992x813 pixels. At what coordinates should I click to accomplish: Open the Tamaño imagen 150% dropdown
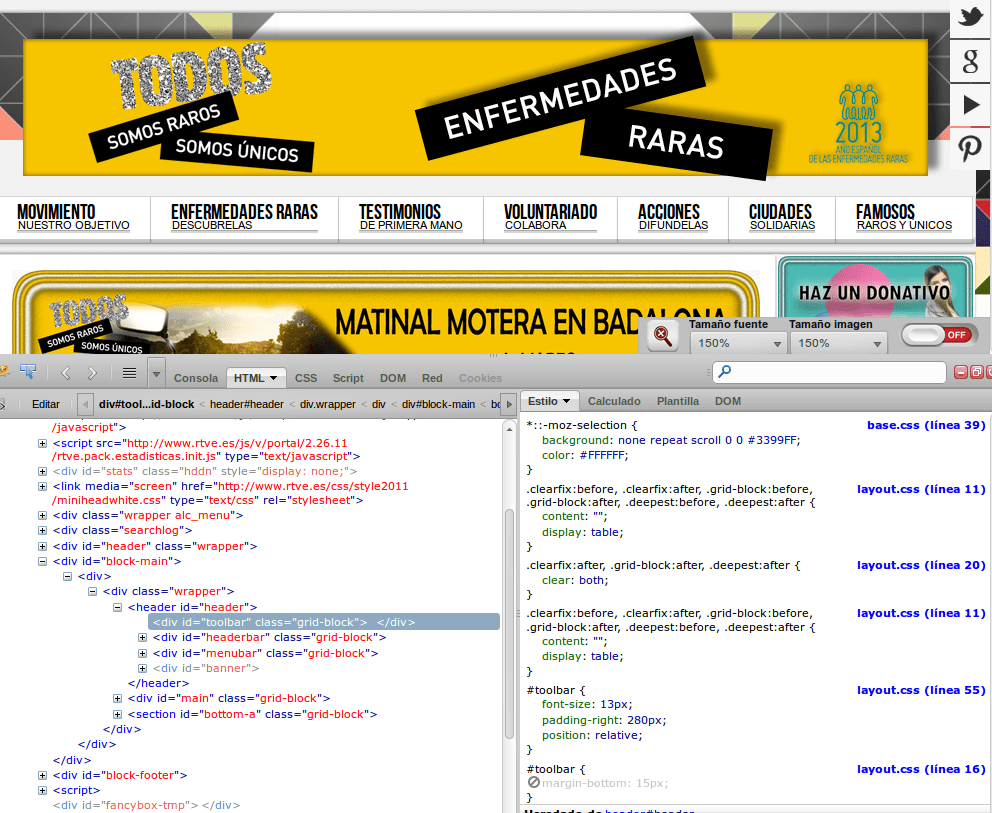pyautogui.click(x=838, y=344)
